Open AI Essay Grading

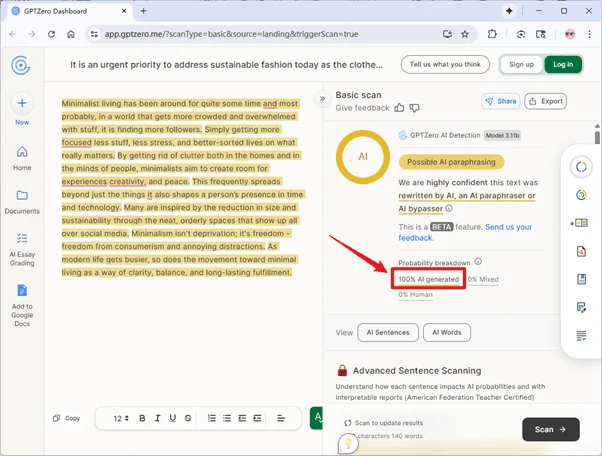pos(22,250)
